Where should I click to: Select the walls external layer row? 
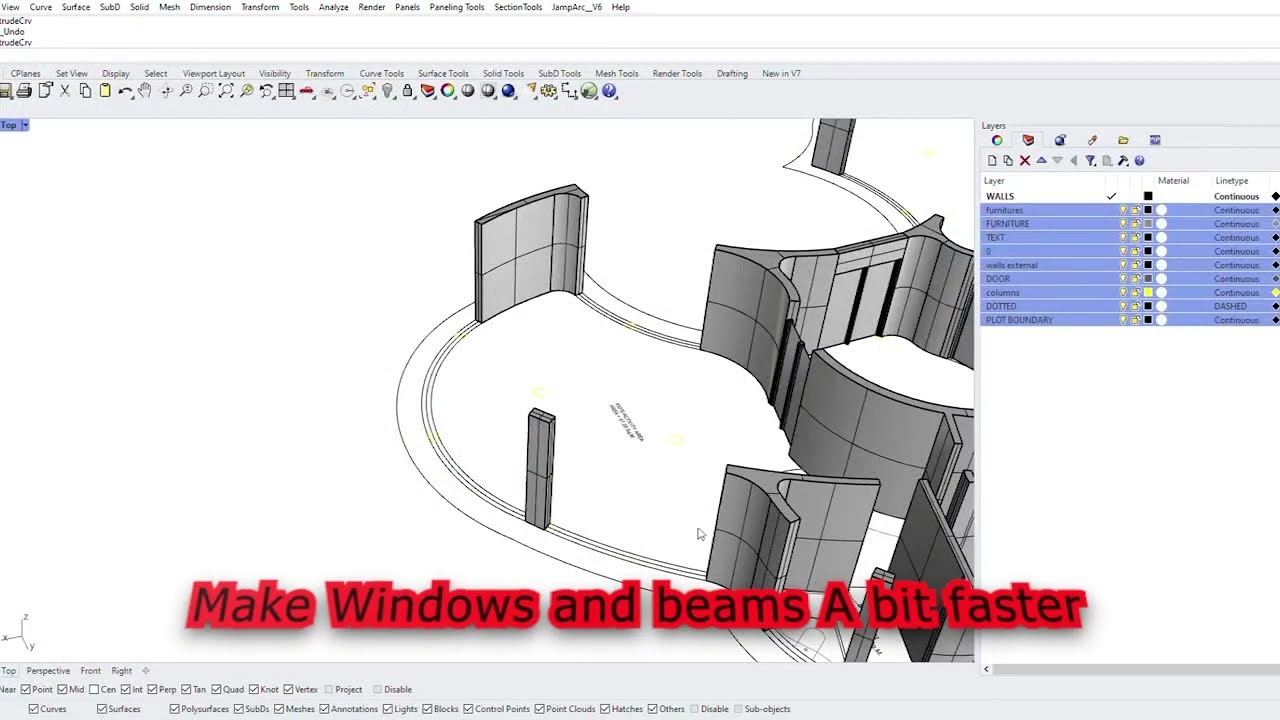pyautogui.click(x=1130, y=265)
